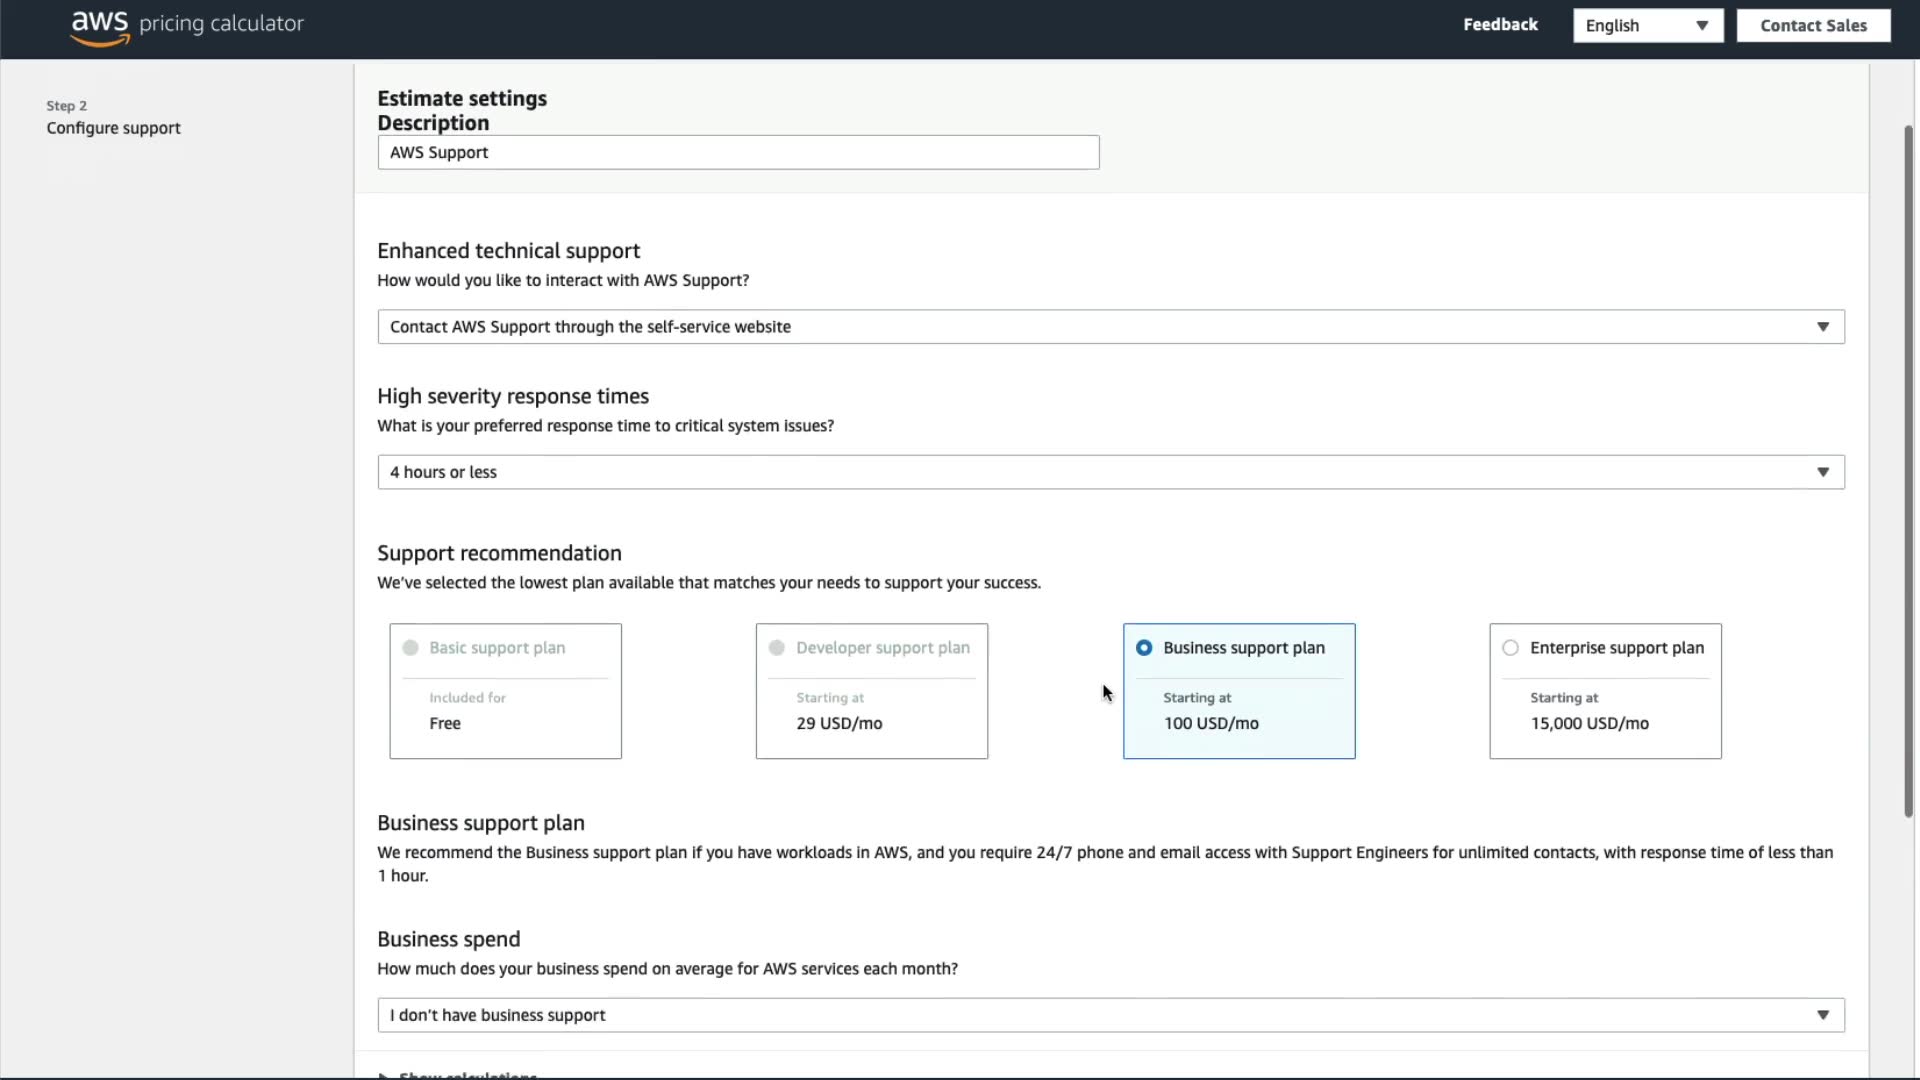The width and height of the screenshot is (1920, 1080).
Task: Select the Business support plan radio
Action: (x=1144, y=648)
